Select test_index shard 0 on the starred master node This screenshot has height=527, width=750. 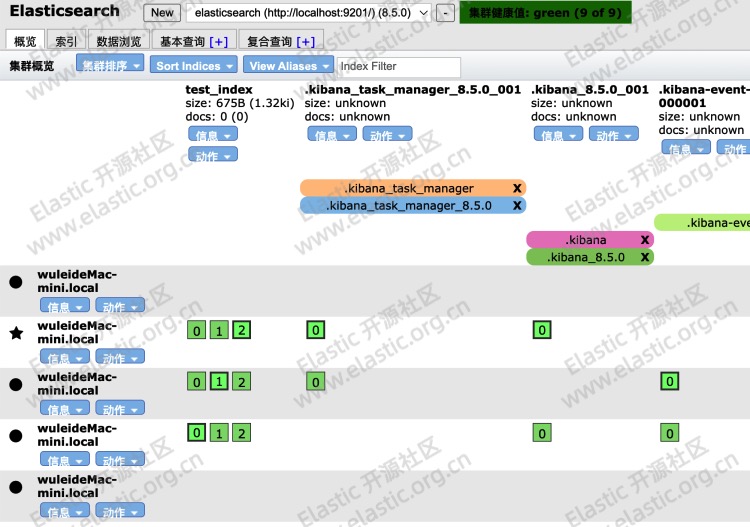(x=197, y=330)
